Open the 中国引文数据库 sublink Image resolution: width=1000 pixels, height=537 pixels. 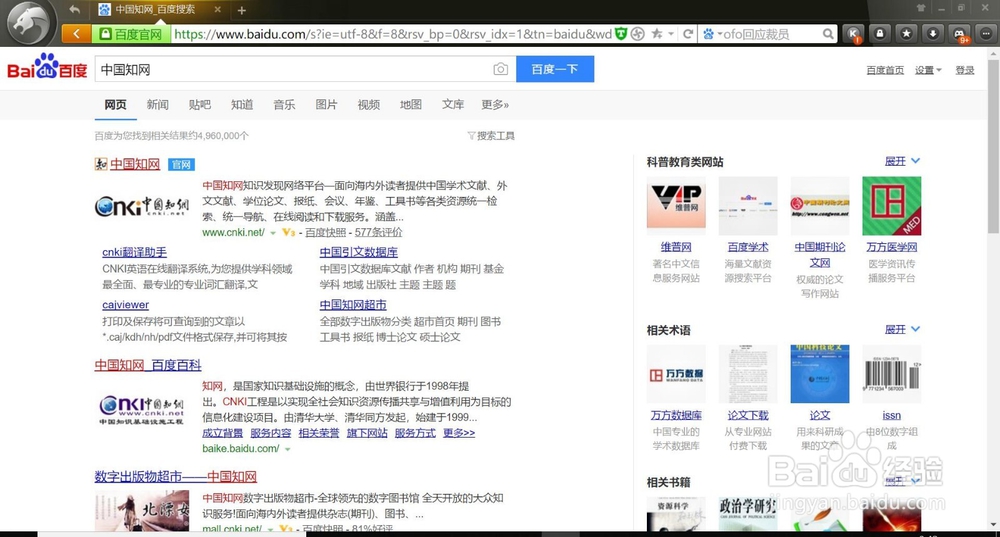(358, 253)
